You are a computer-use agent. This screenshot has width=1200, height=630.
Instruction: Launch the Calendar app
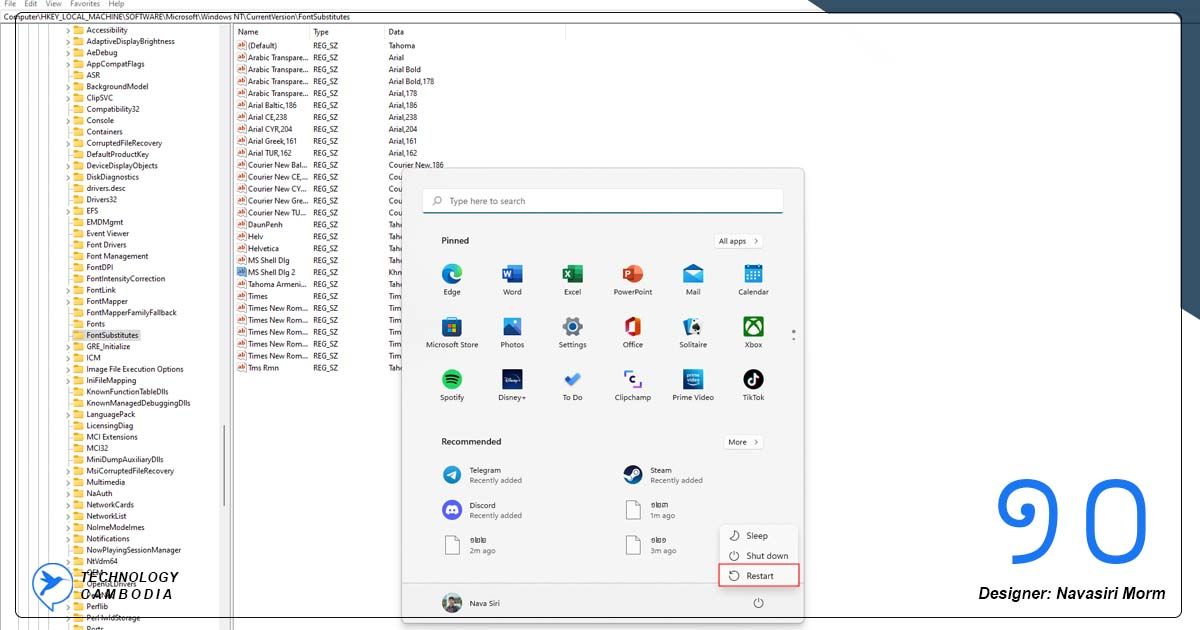pyautogui.click(x=753, y=274)
